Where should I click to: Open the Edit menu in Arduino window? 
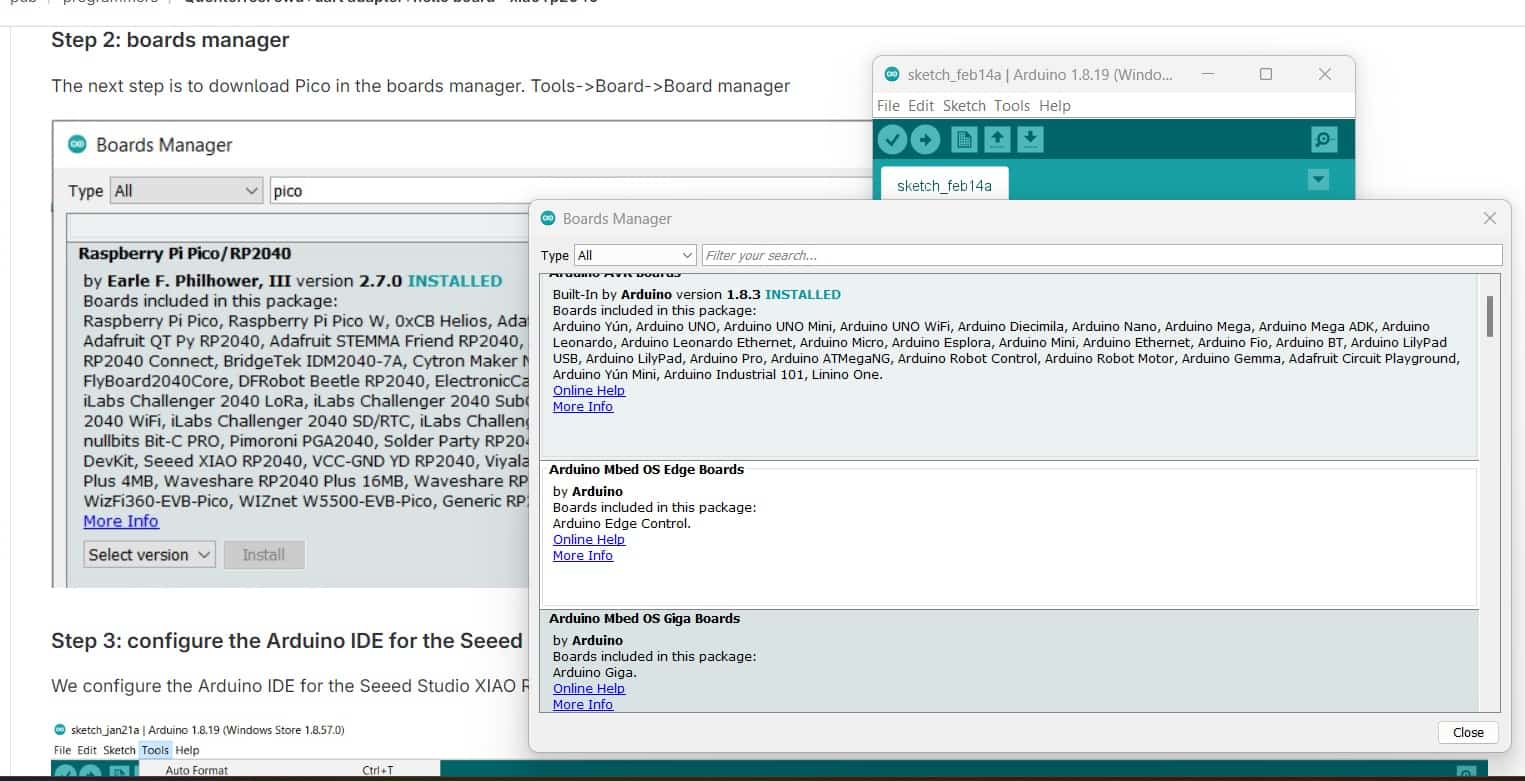click(x=921, y=105)
